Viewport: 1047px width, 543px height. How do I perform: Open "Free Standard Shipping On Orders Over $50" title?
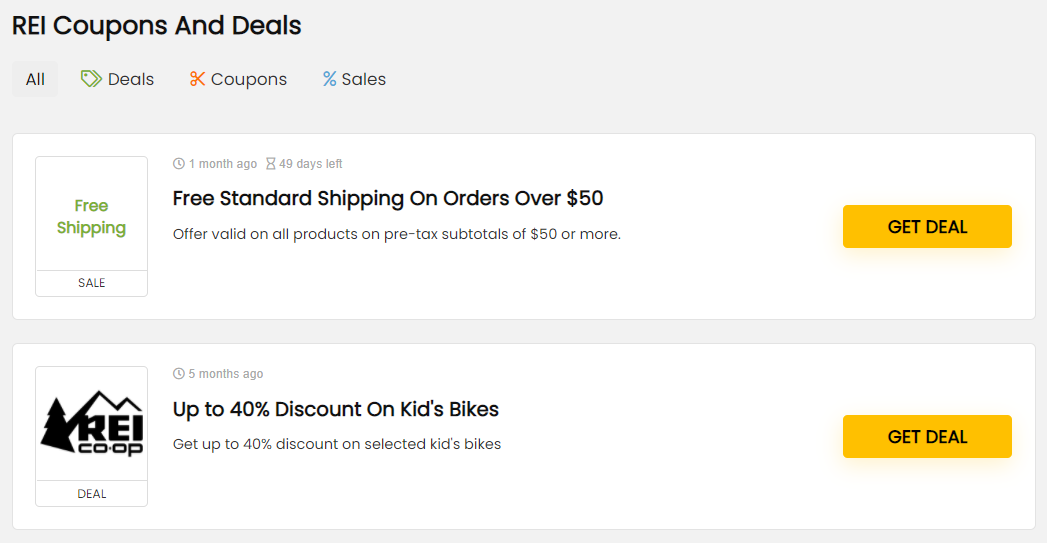[x=388, y=198]
